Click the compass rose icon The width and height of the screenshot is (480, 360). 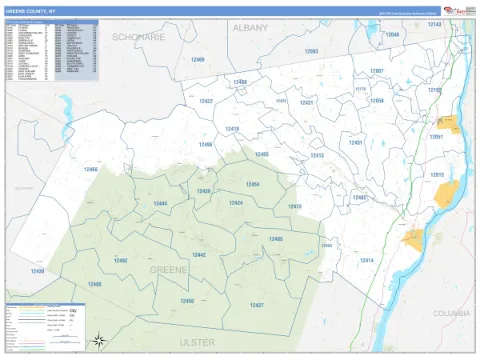(99, 341)
